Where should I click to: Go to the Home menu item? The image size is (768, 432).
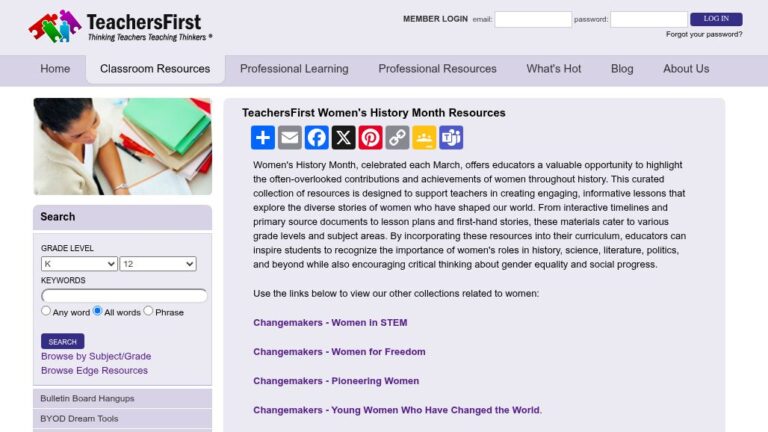(x=55, y=69)
